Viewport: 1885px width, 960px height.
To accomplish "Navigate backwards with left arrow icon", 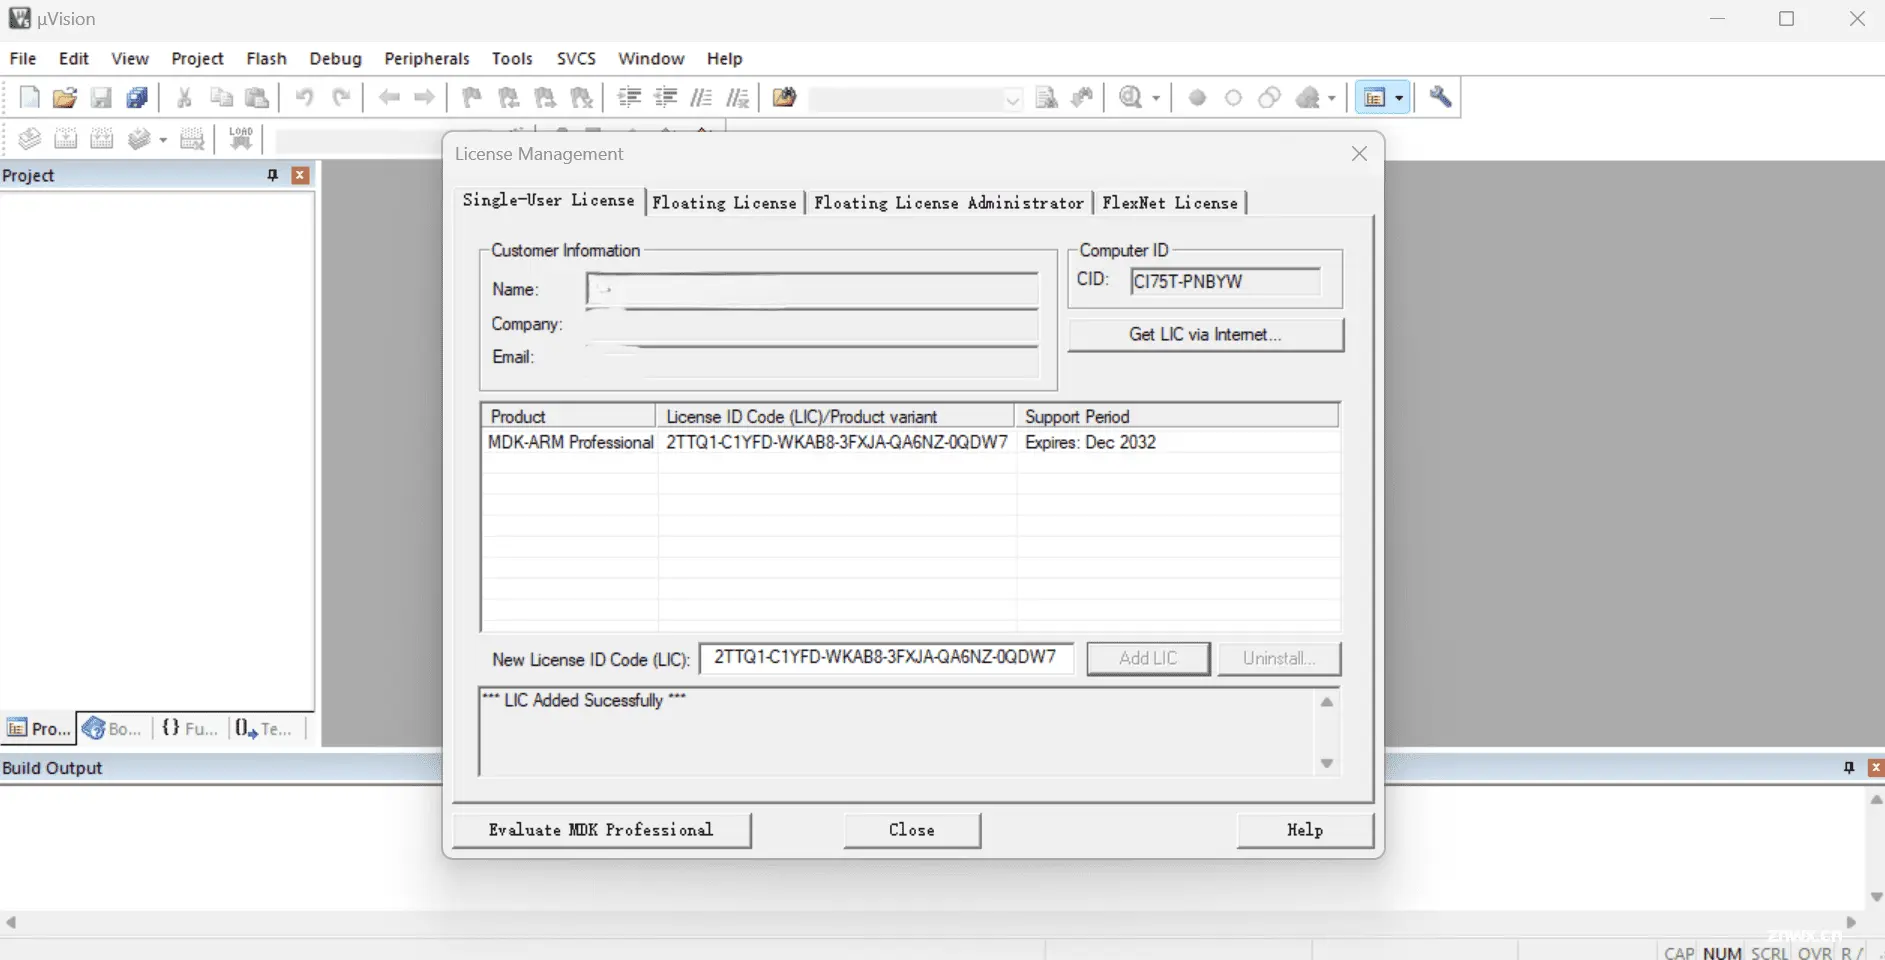I will 389,97.
